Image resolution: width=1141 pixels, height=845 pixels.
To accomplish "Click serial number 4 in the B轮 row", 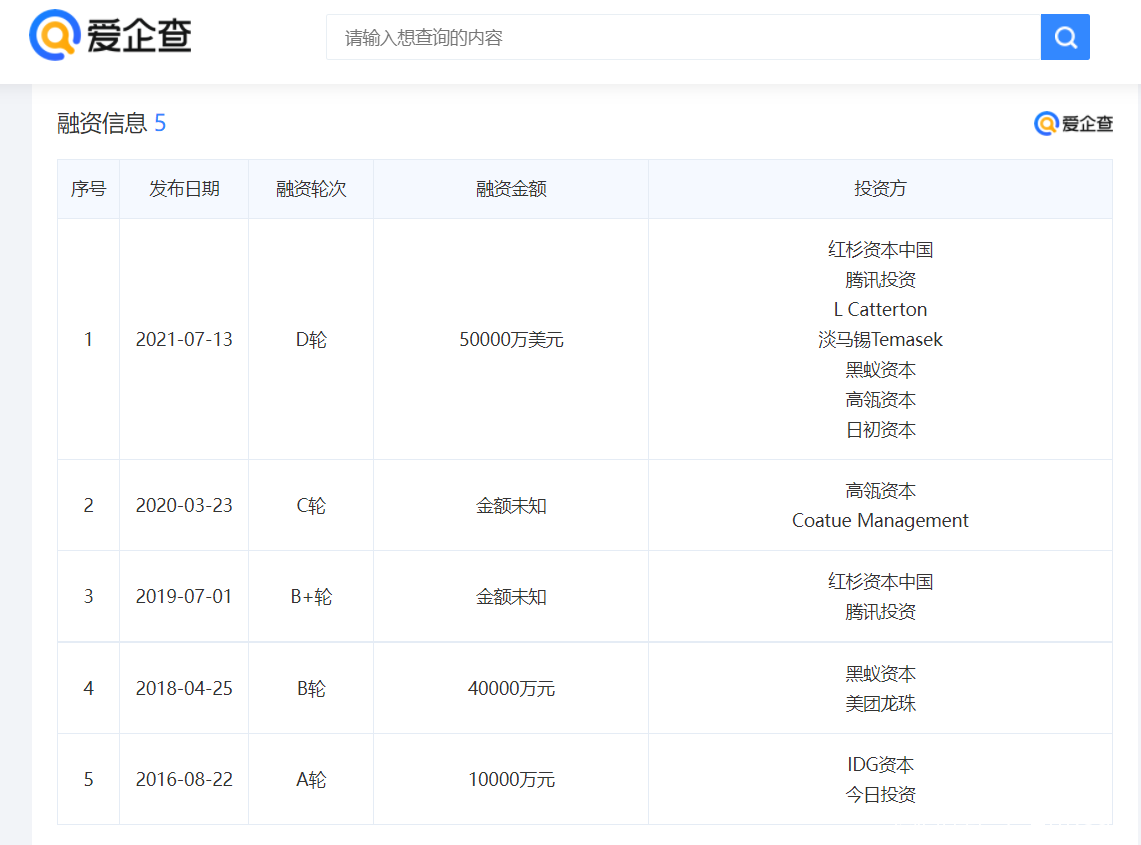I will click(89, 688).
